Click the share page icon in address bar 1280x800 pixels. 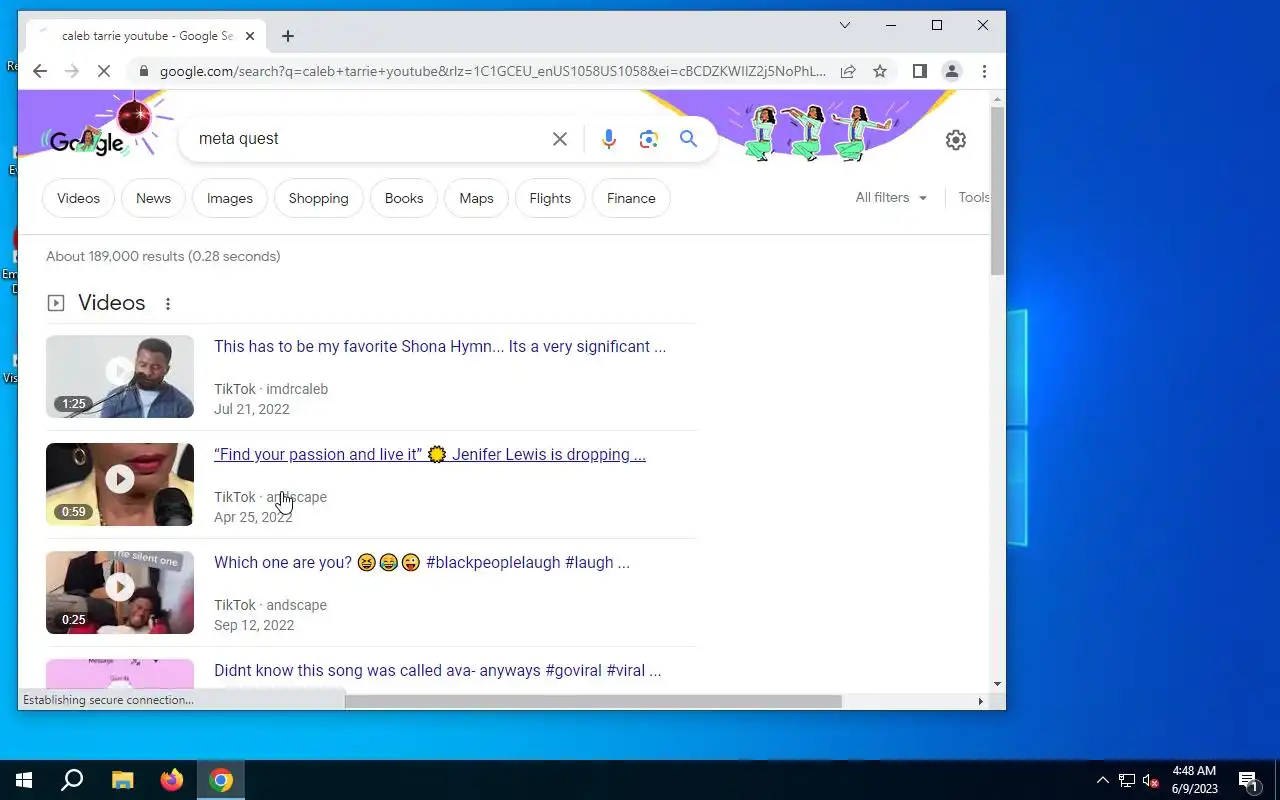pyautogui.click(x=848, y=71)
